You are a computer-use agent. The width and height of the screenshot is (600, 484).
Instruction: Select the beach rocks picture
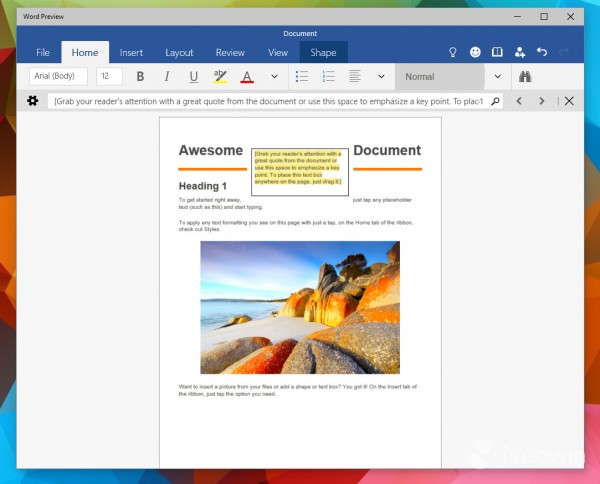click(300, 307)
